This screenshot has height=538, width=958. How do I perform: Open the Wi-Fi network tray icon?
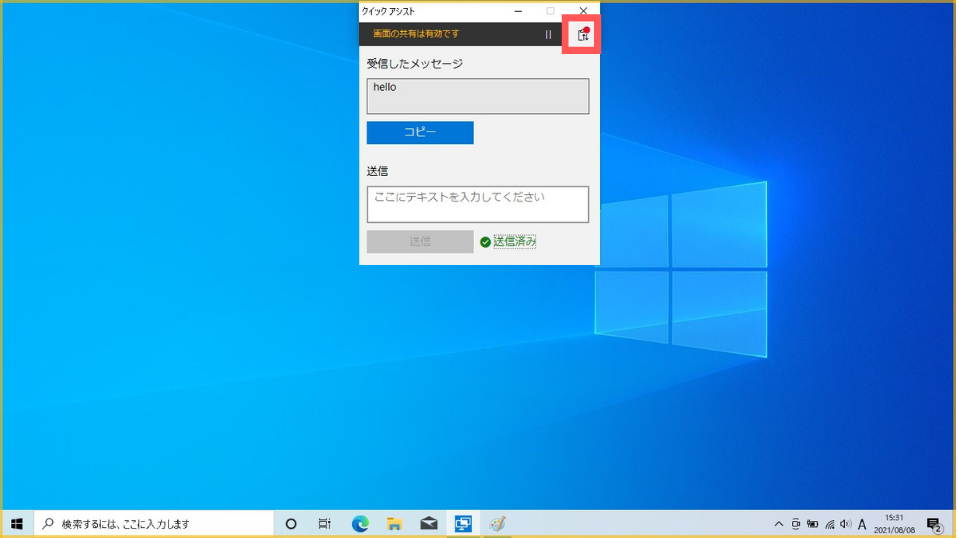(x=830, y=524)
